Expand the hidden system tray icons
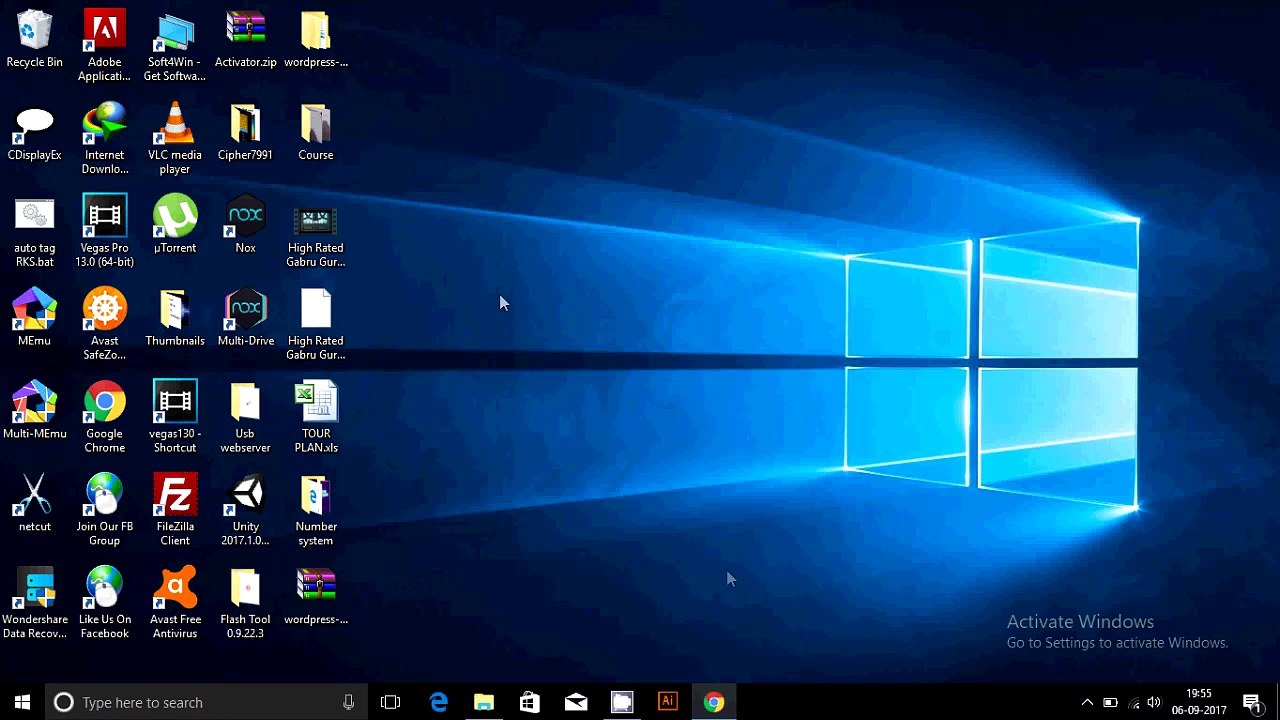Screen dimensions: 1280x720 pyautogui.click(x=1087, y=702)
